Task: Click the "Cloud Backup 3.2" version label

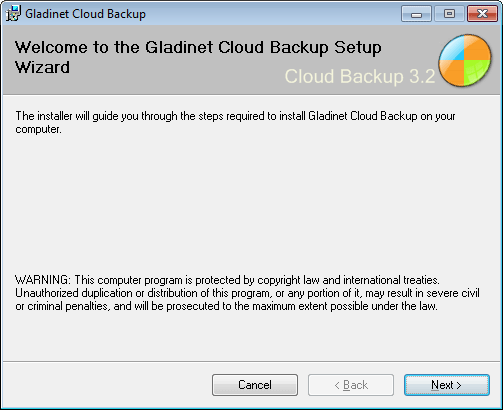Action: coord(360,76)
